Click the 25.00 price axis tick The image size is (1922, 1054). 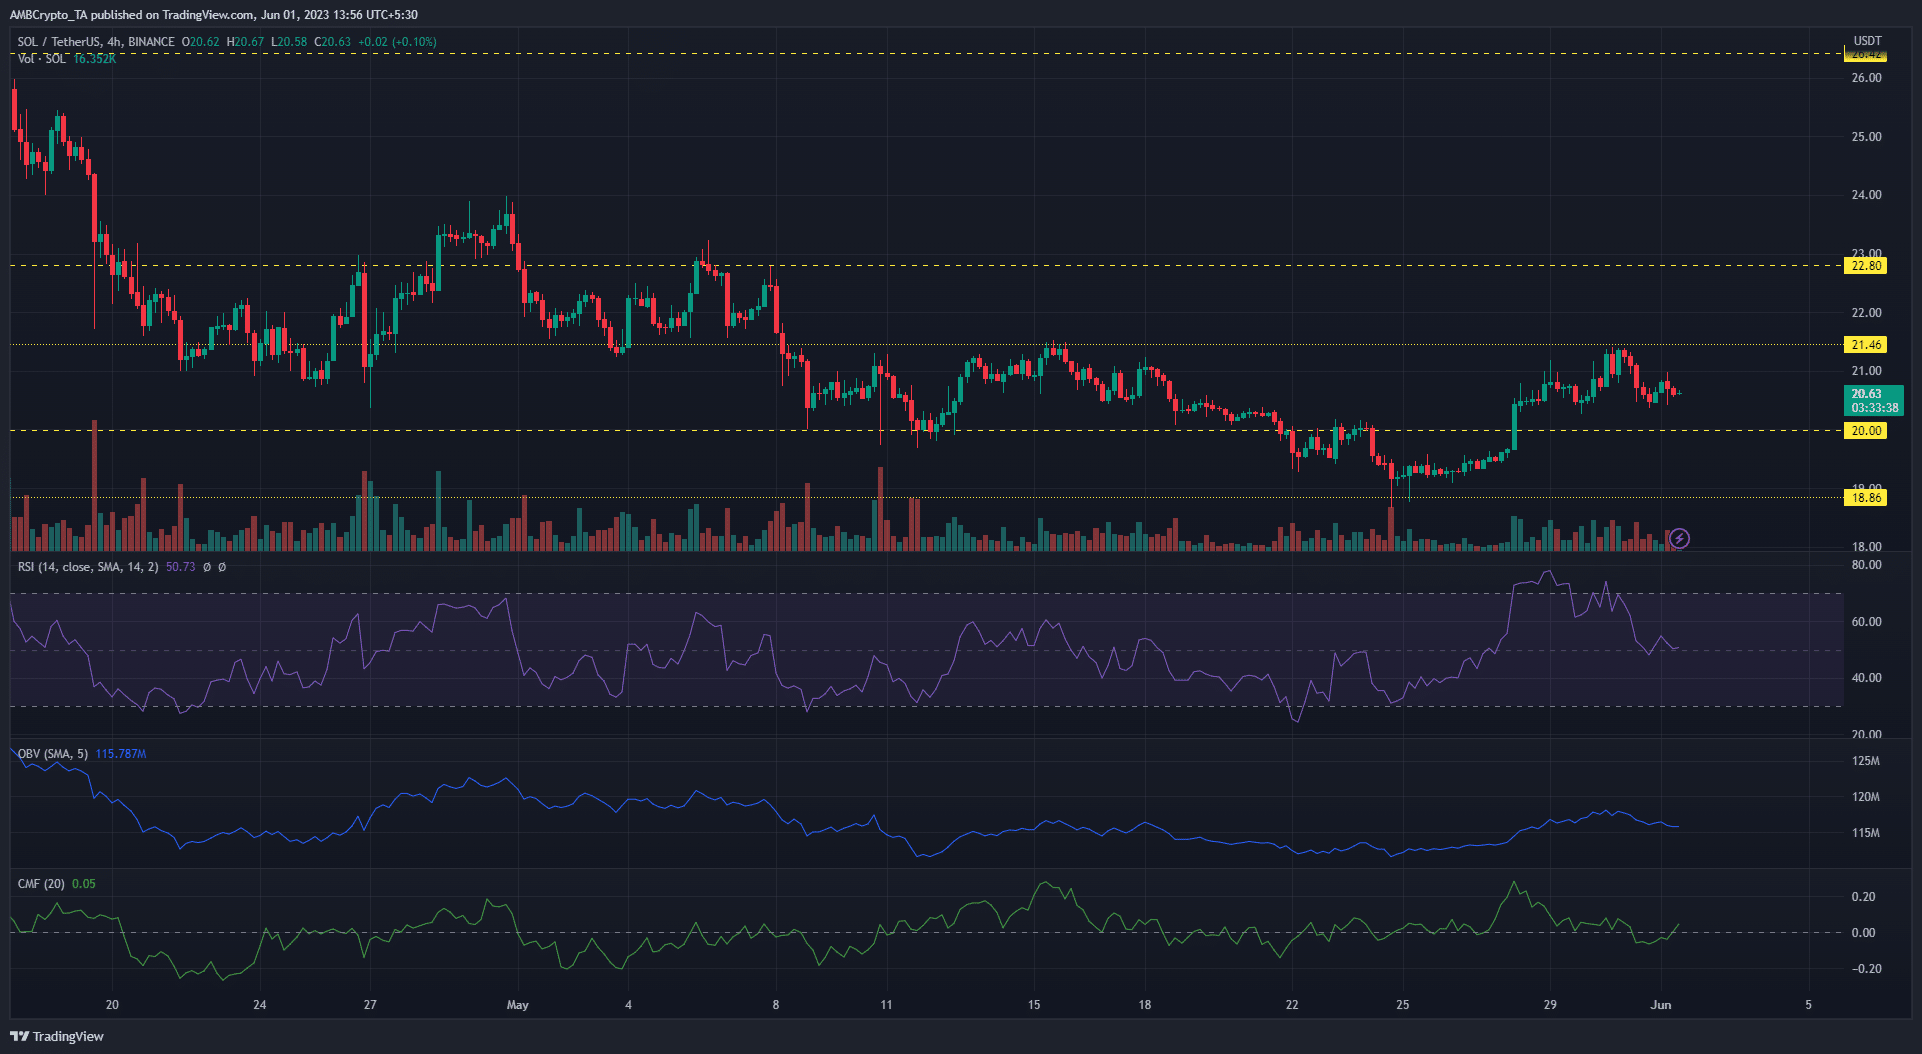[1866, 137]
